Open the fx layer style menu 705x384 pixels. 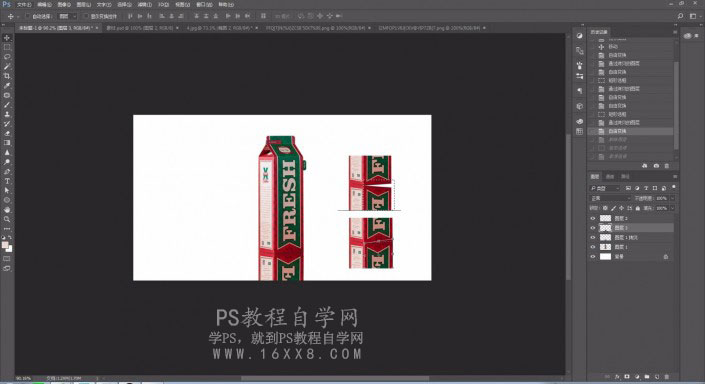tap(617, 376)
